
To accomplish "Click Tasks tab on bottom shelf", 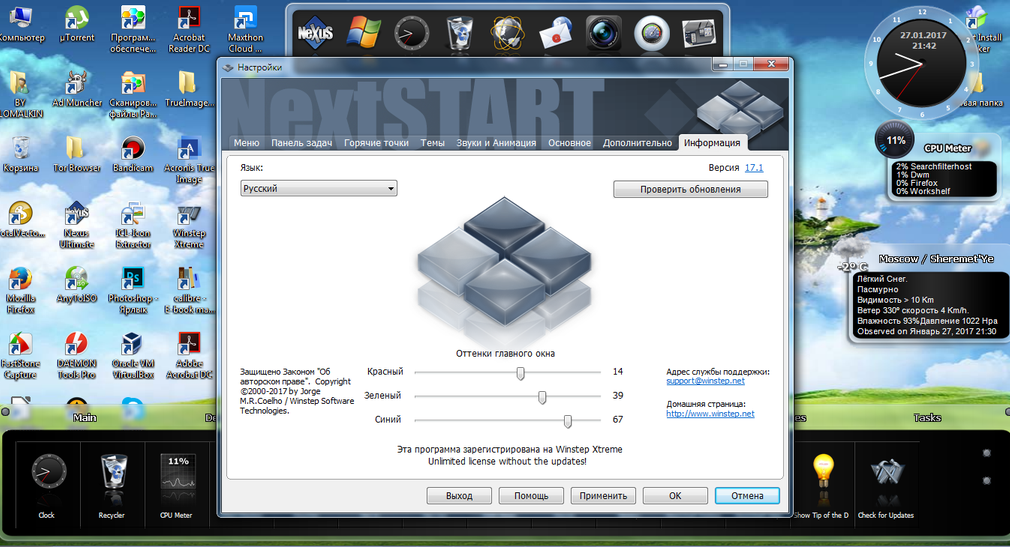I will coord(927,417).
